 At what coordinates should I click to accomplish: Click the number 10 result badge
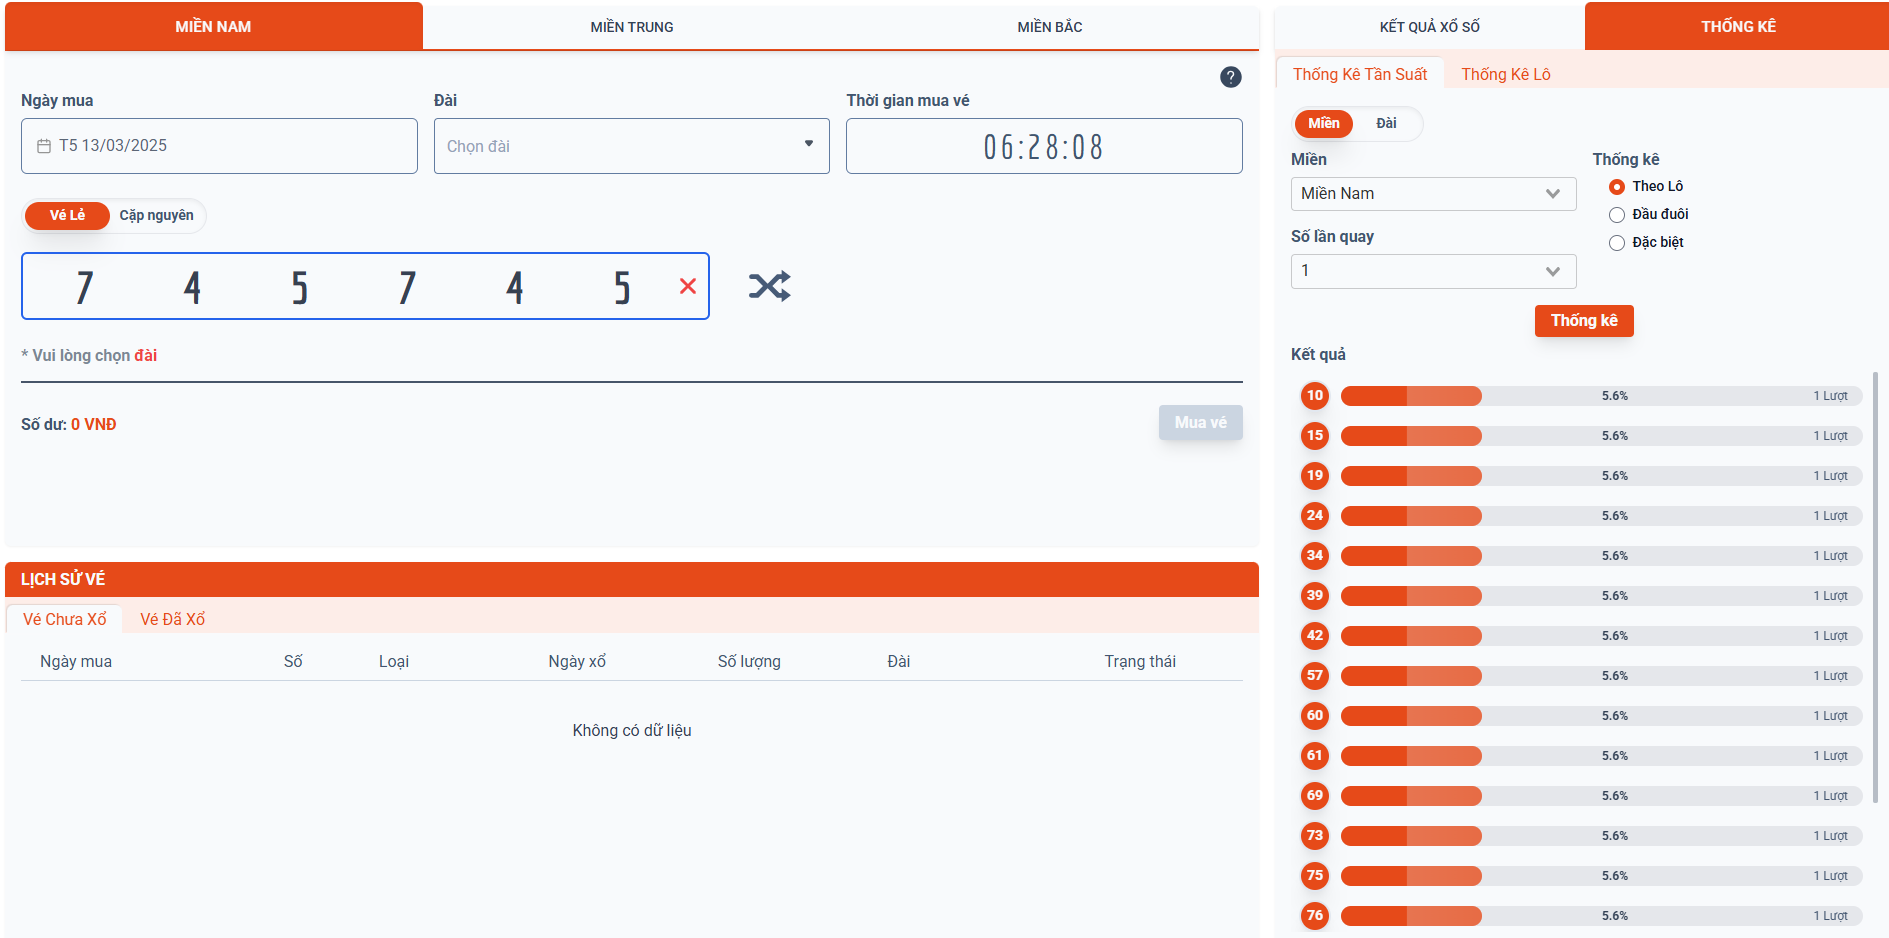[1314, 396]
